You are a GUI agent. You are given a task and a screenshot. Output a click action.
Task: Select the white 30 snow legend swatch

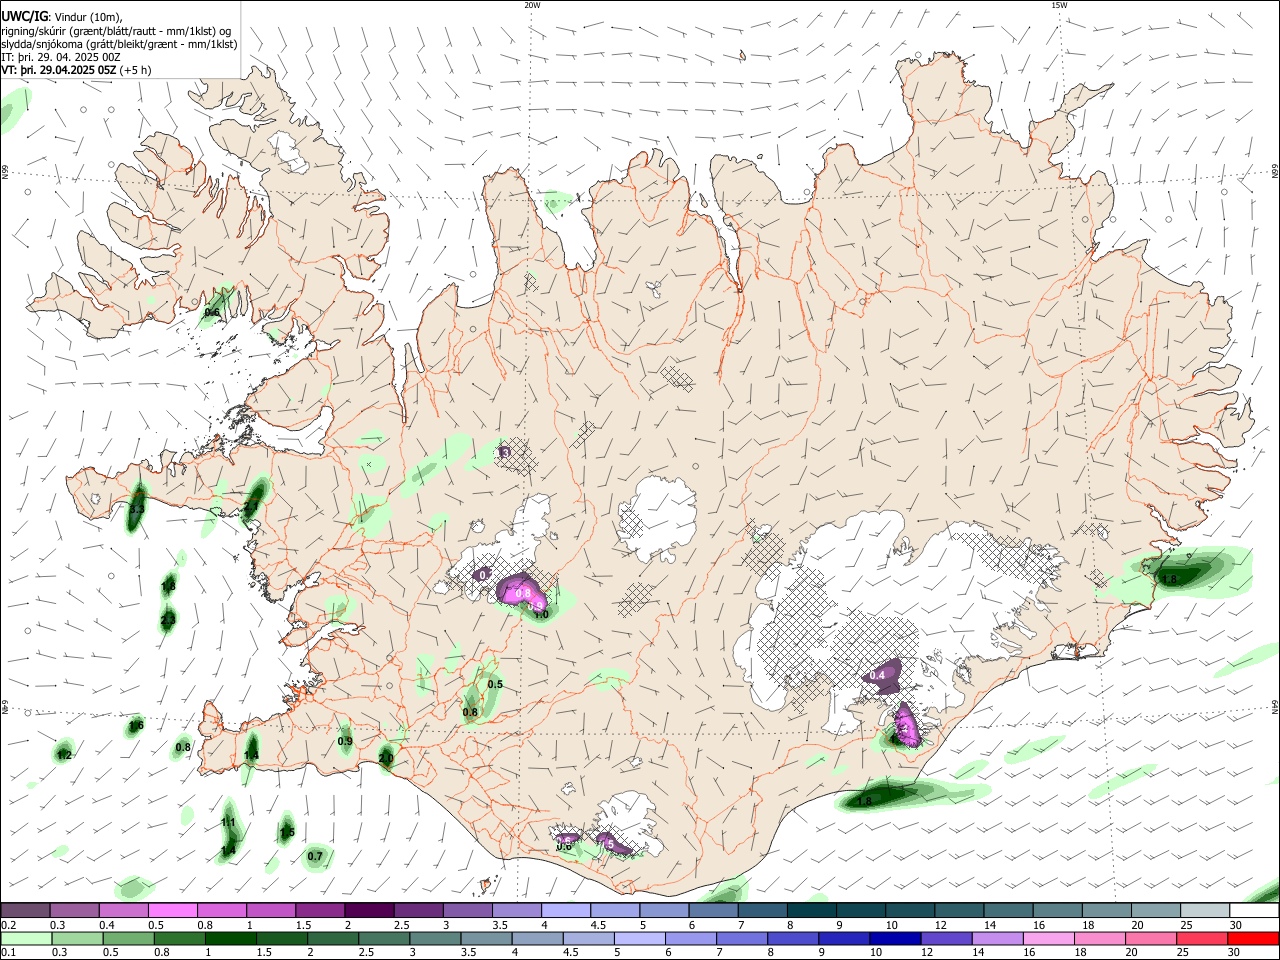click(1253, 910)
